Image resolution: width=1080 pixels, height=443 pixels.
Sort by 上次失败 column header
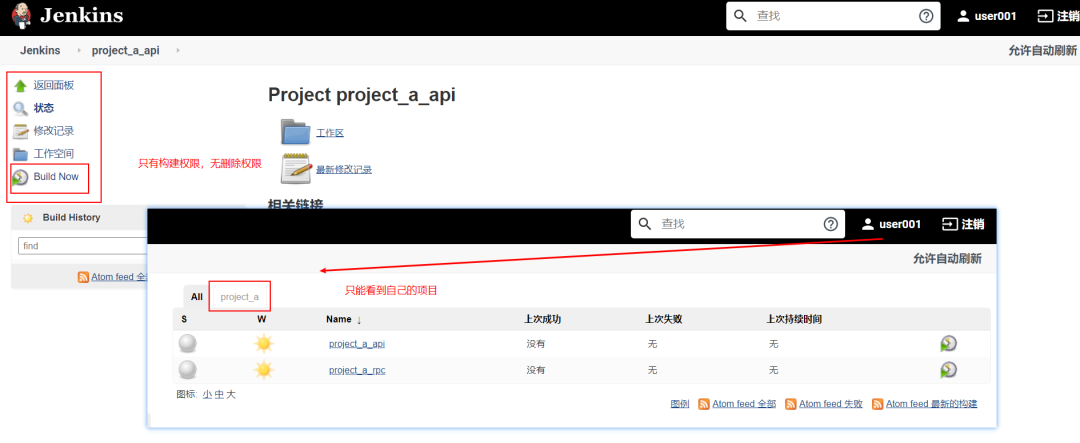664,320
